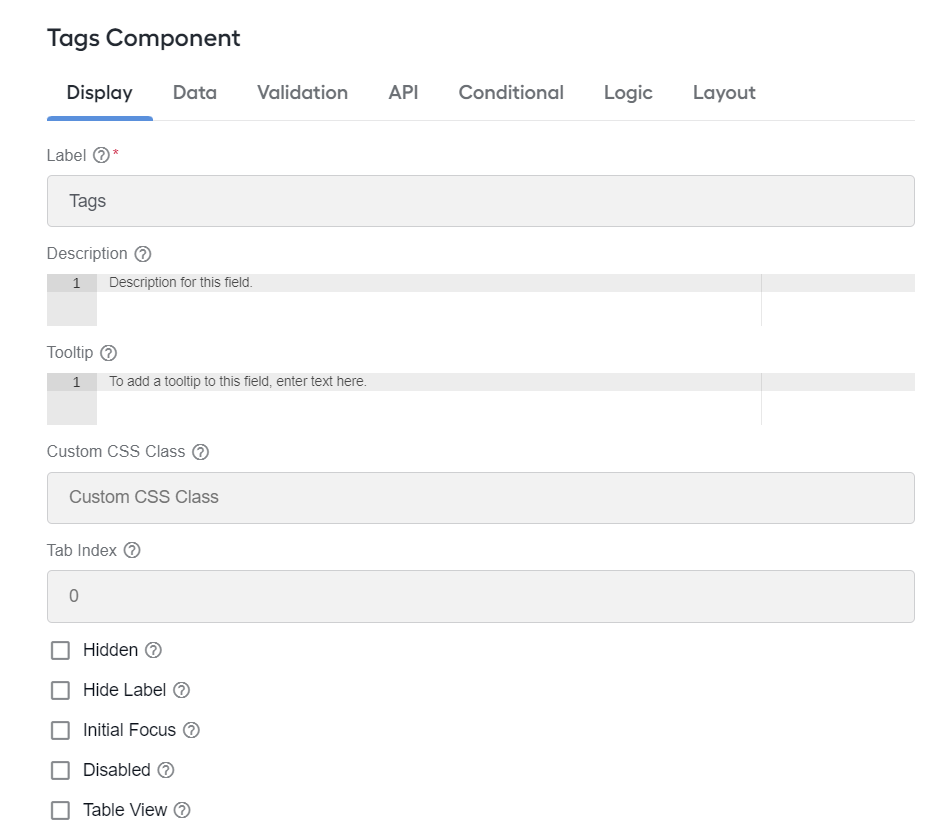Open the Hide Label help icon
Image resolution: width=931 pixels, height=832 pixels.
pos(181,690)
